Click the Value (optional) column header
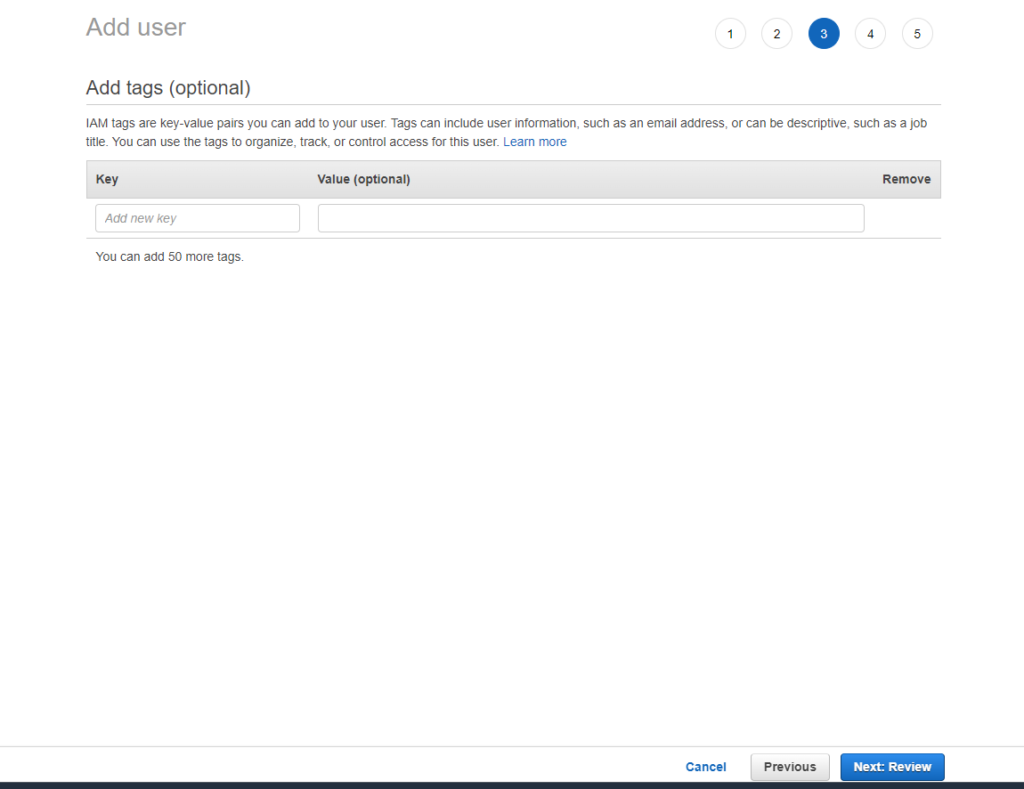 tap(363, 179)
